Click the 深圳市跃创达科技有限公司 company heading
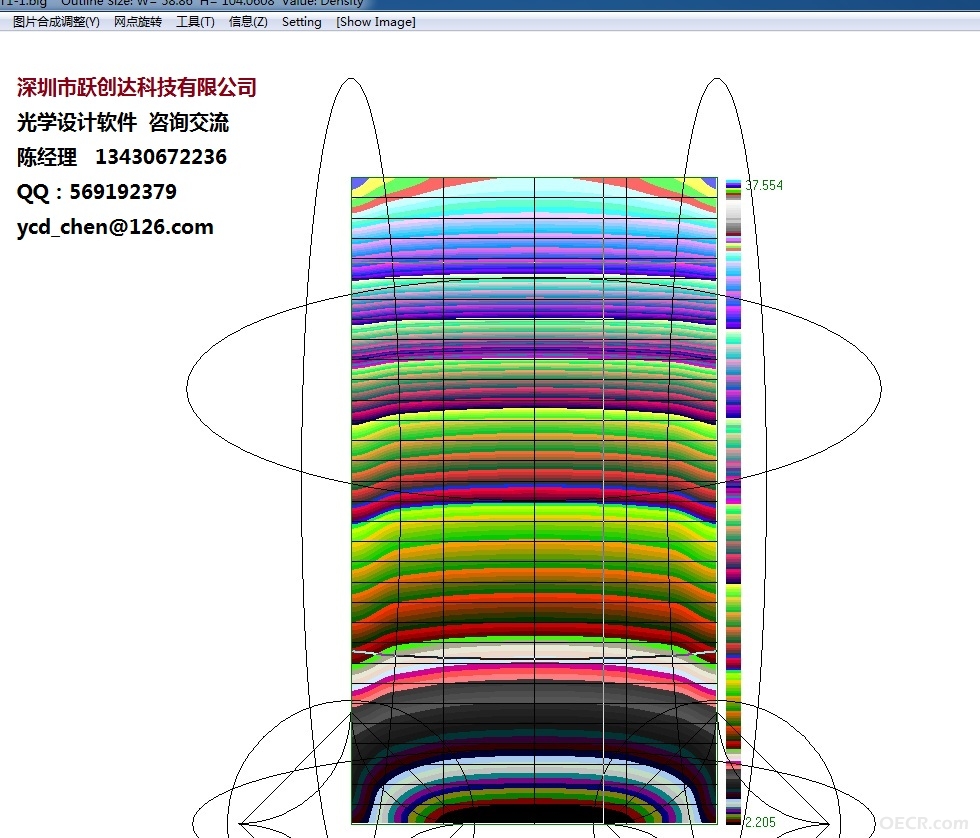980x838 pixels. click(136, 87)
